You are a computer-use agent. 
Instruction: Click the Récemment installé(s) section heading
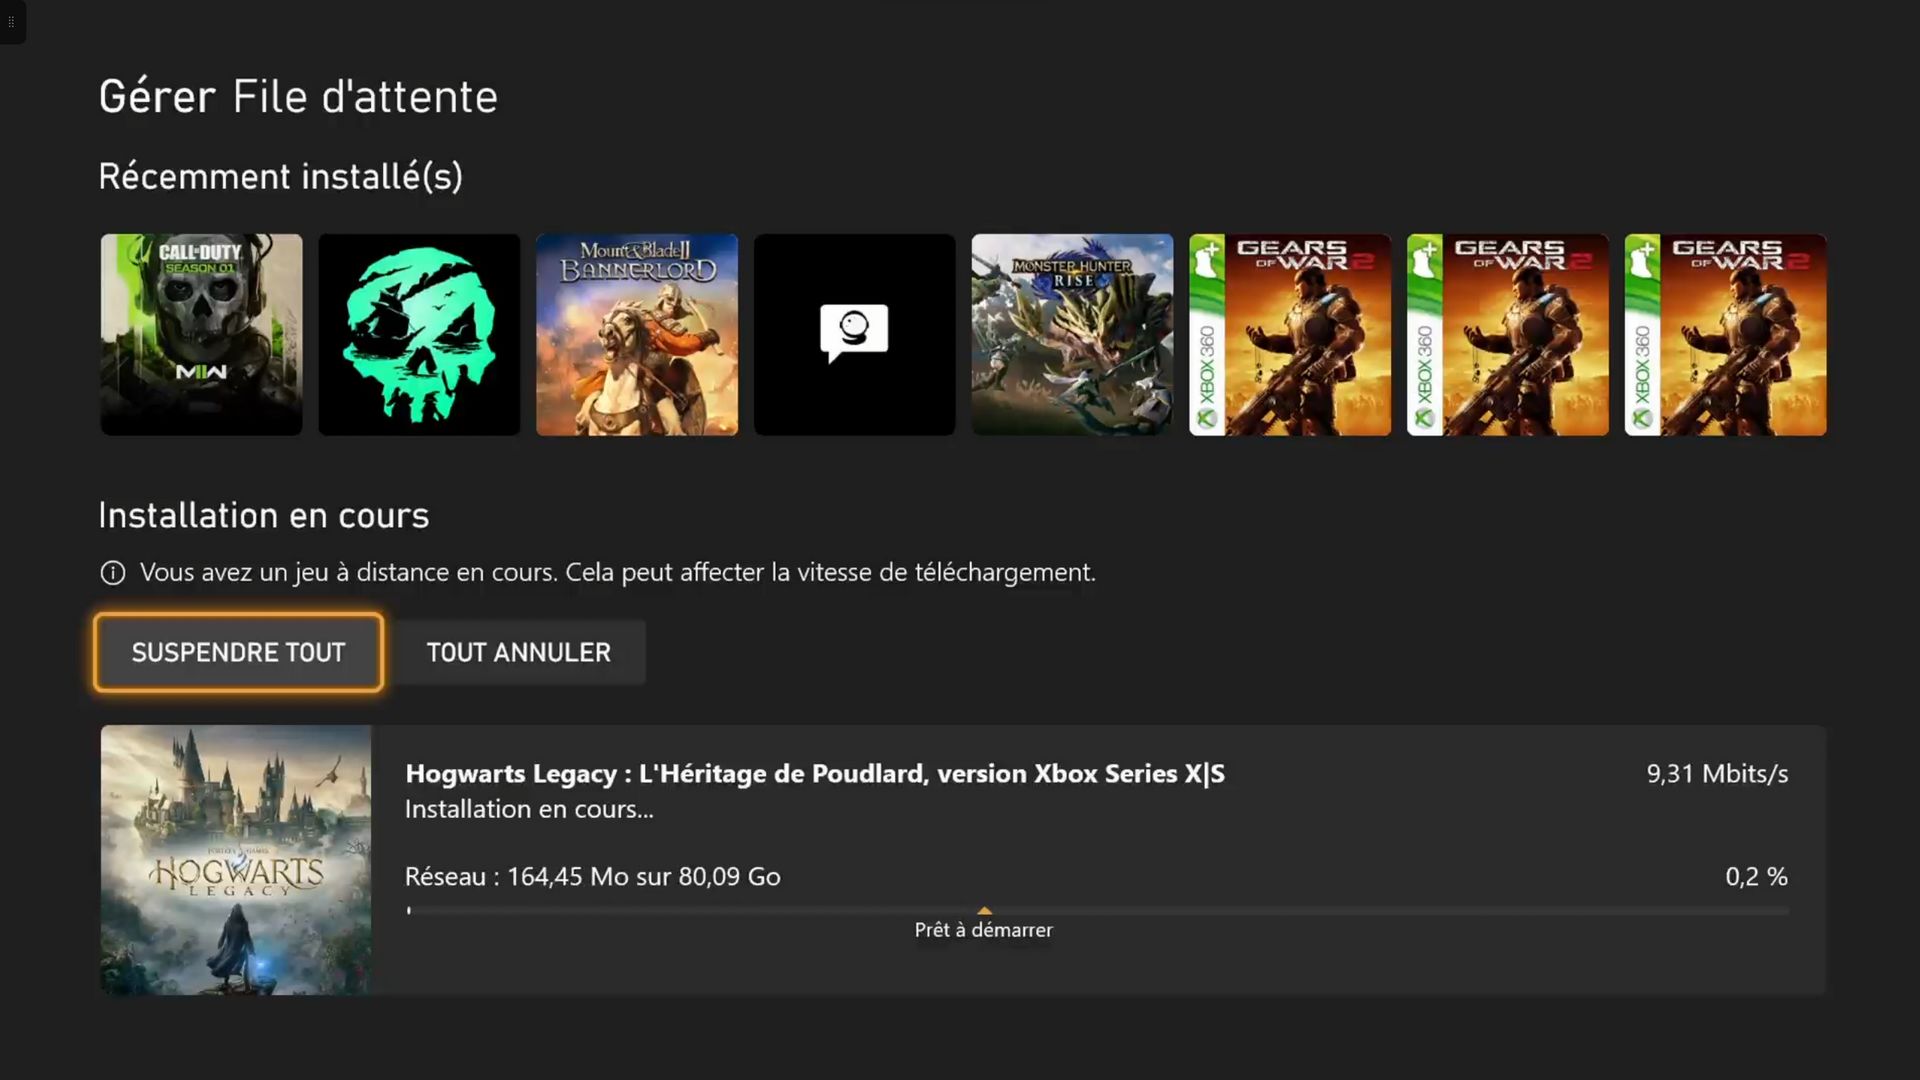[x=280, y=176]
